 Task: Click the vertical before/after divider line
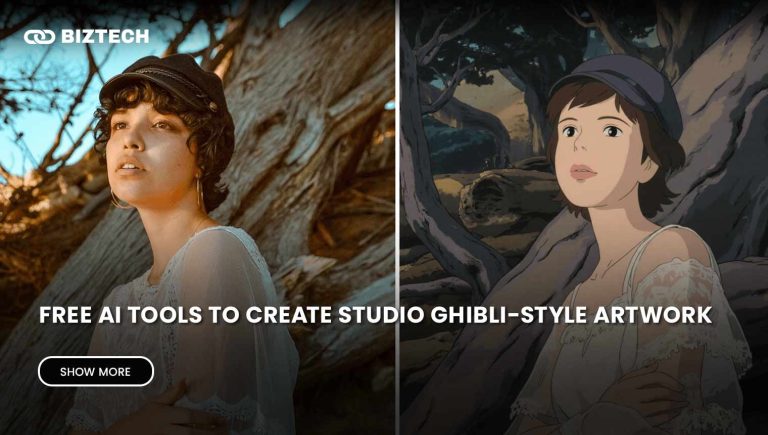397,218
